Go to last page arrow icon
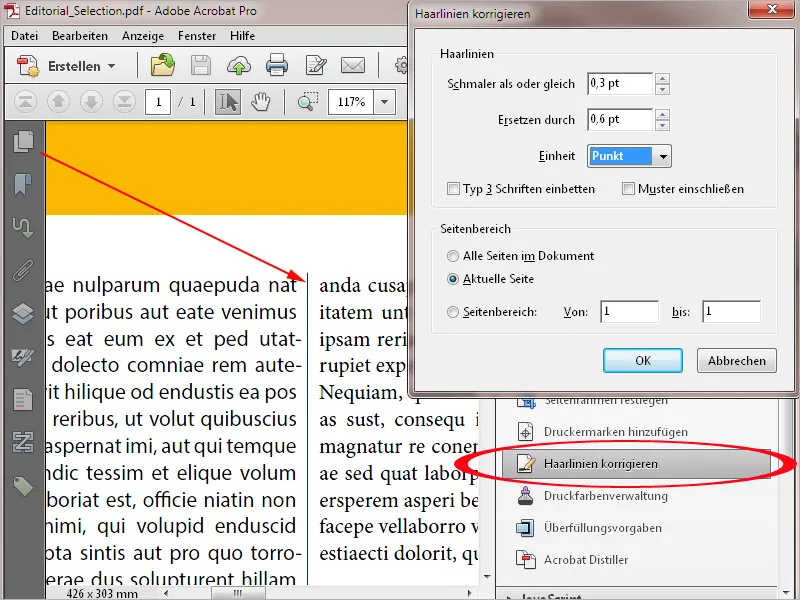The height and width of the screenshot is (600, 800). (124, 102)
